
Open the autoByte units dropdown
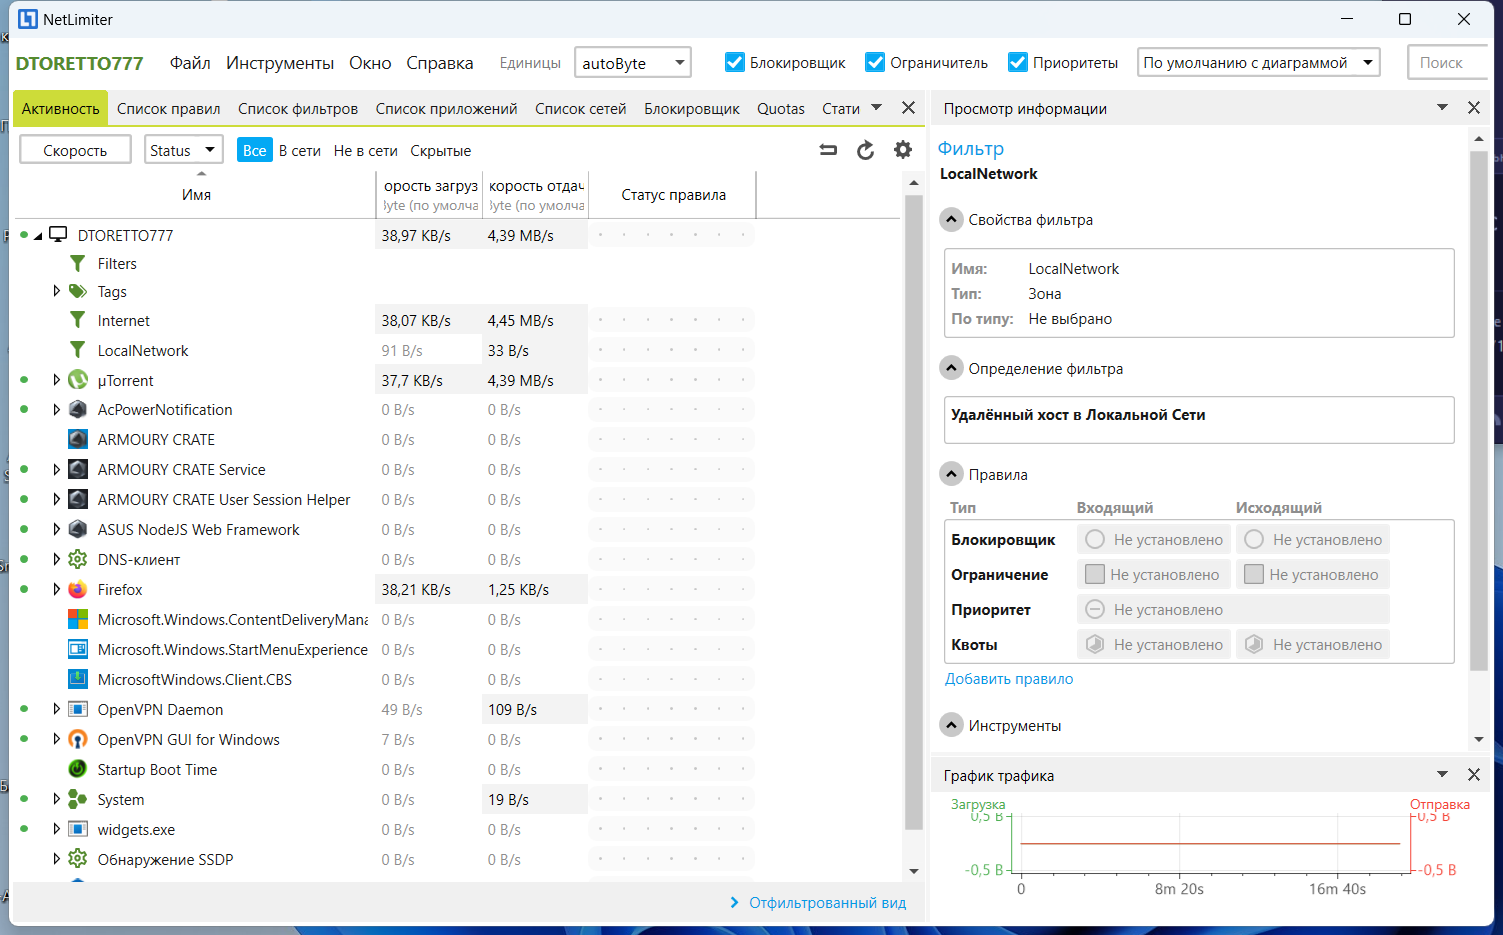(632, 63)
